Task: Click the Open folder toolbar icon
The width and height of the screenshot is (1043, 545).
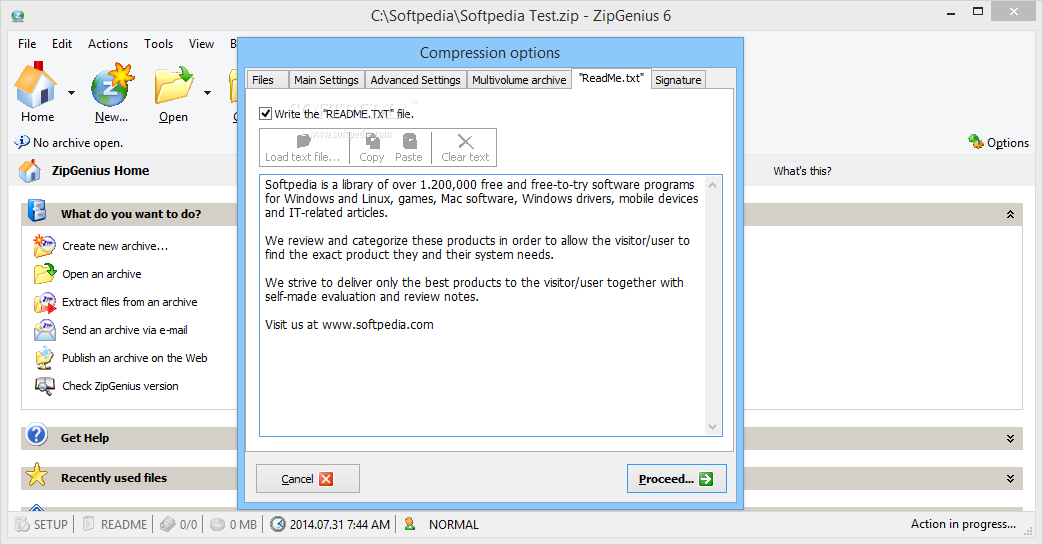Action: point(174,85)
